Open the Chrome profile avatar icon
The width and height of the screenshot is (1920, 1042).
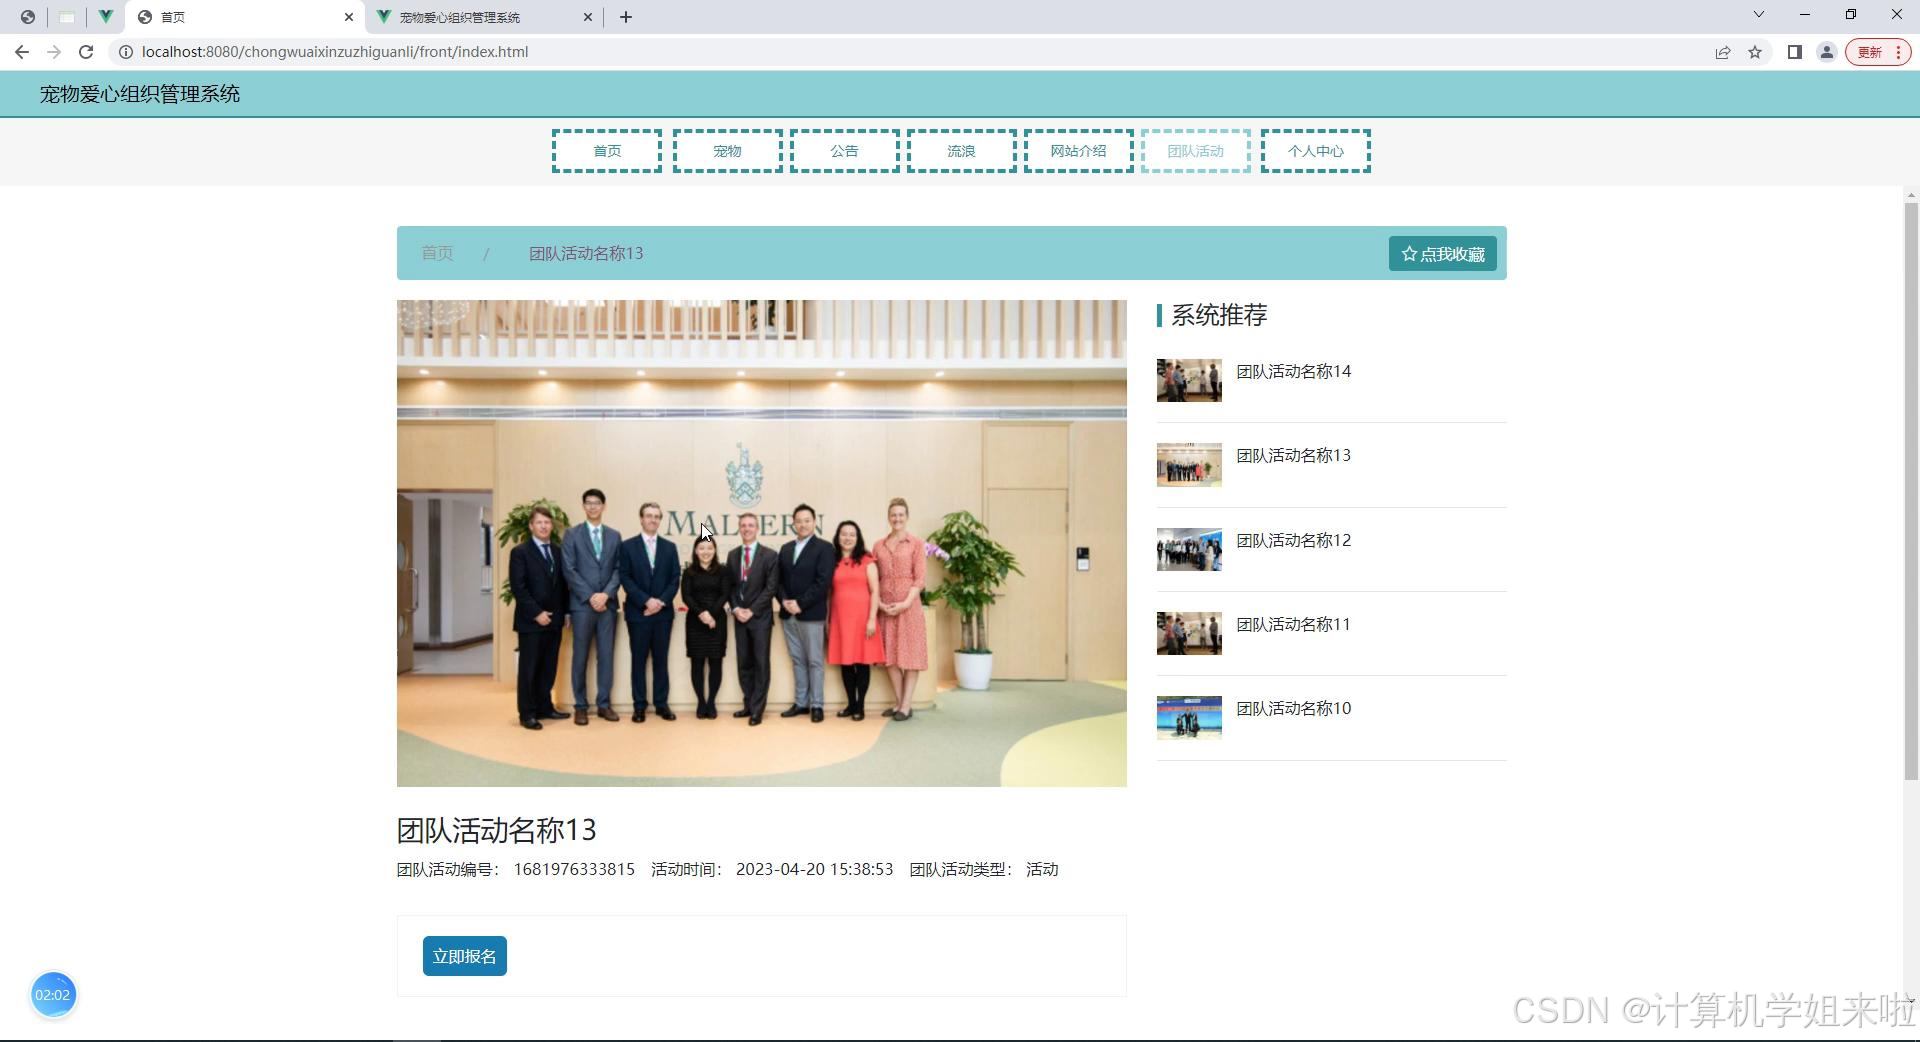[1827, 52]
